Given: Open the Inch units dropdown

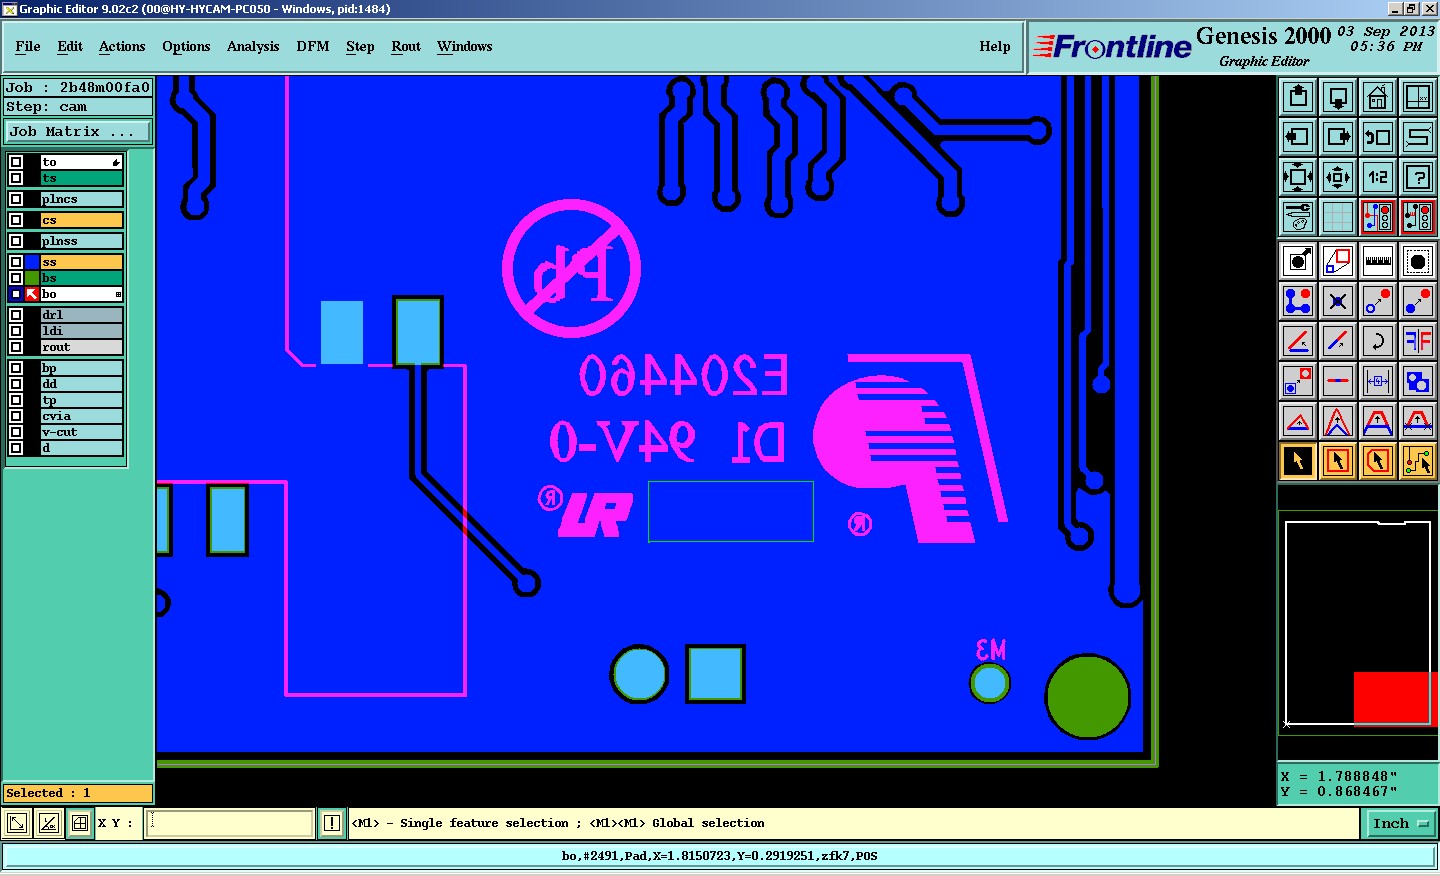Looking at the screenshot, I should (1401, 823).
